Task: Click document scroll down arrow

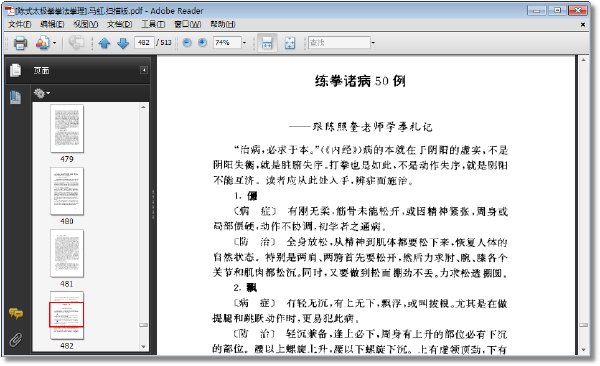Action: [584, 350]
